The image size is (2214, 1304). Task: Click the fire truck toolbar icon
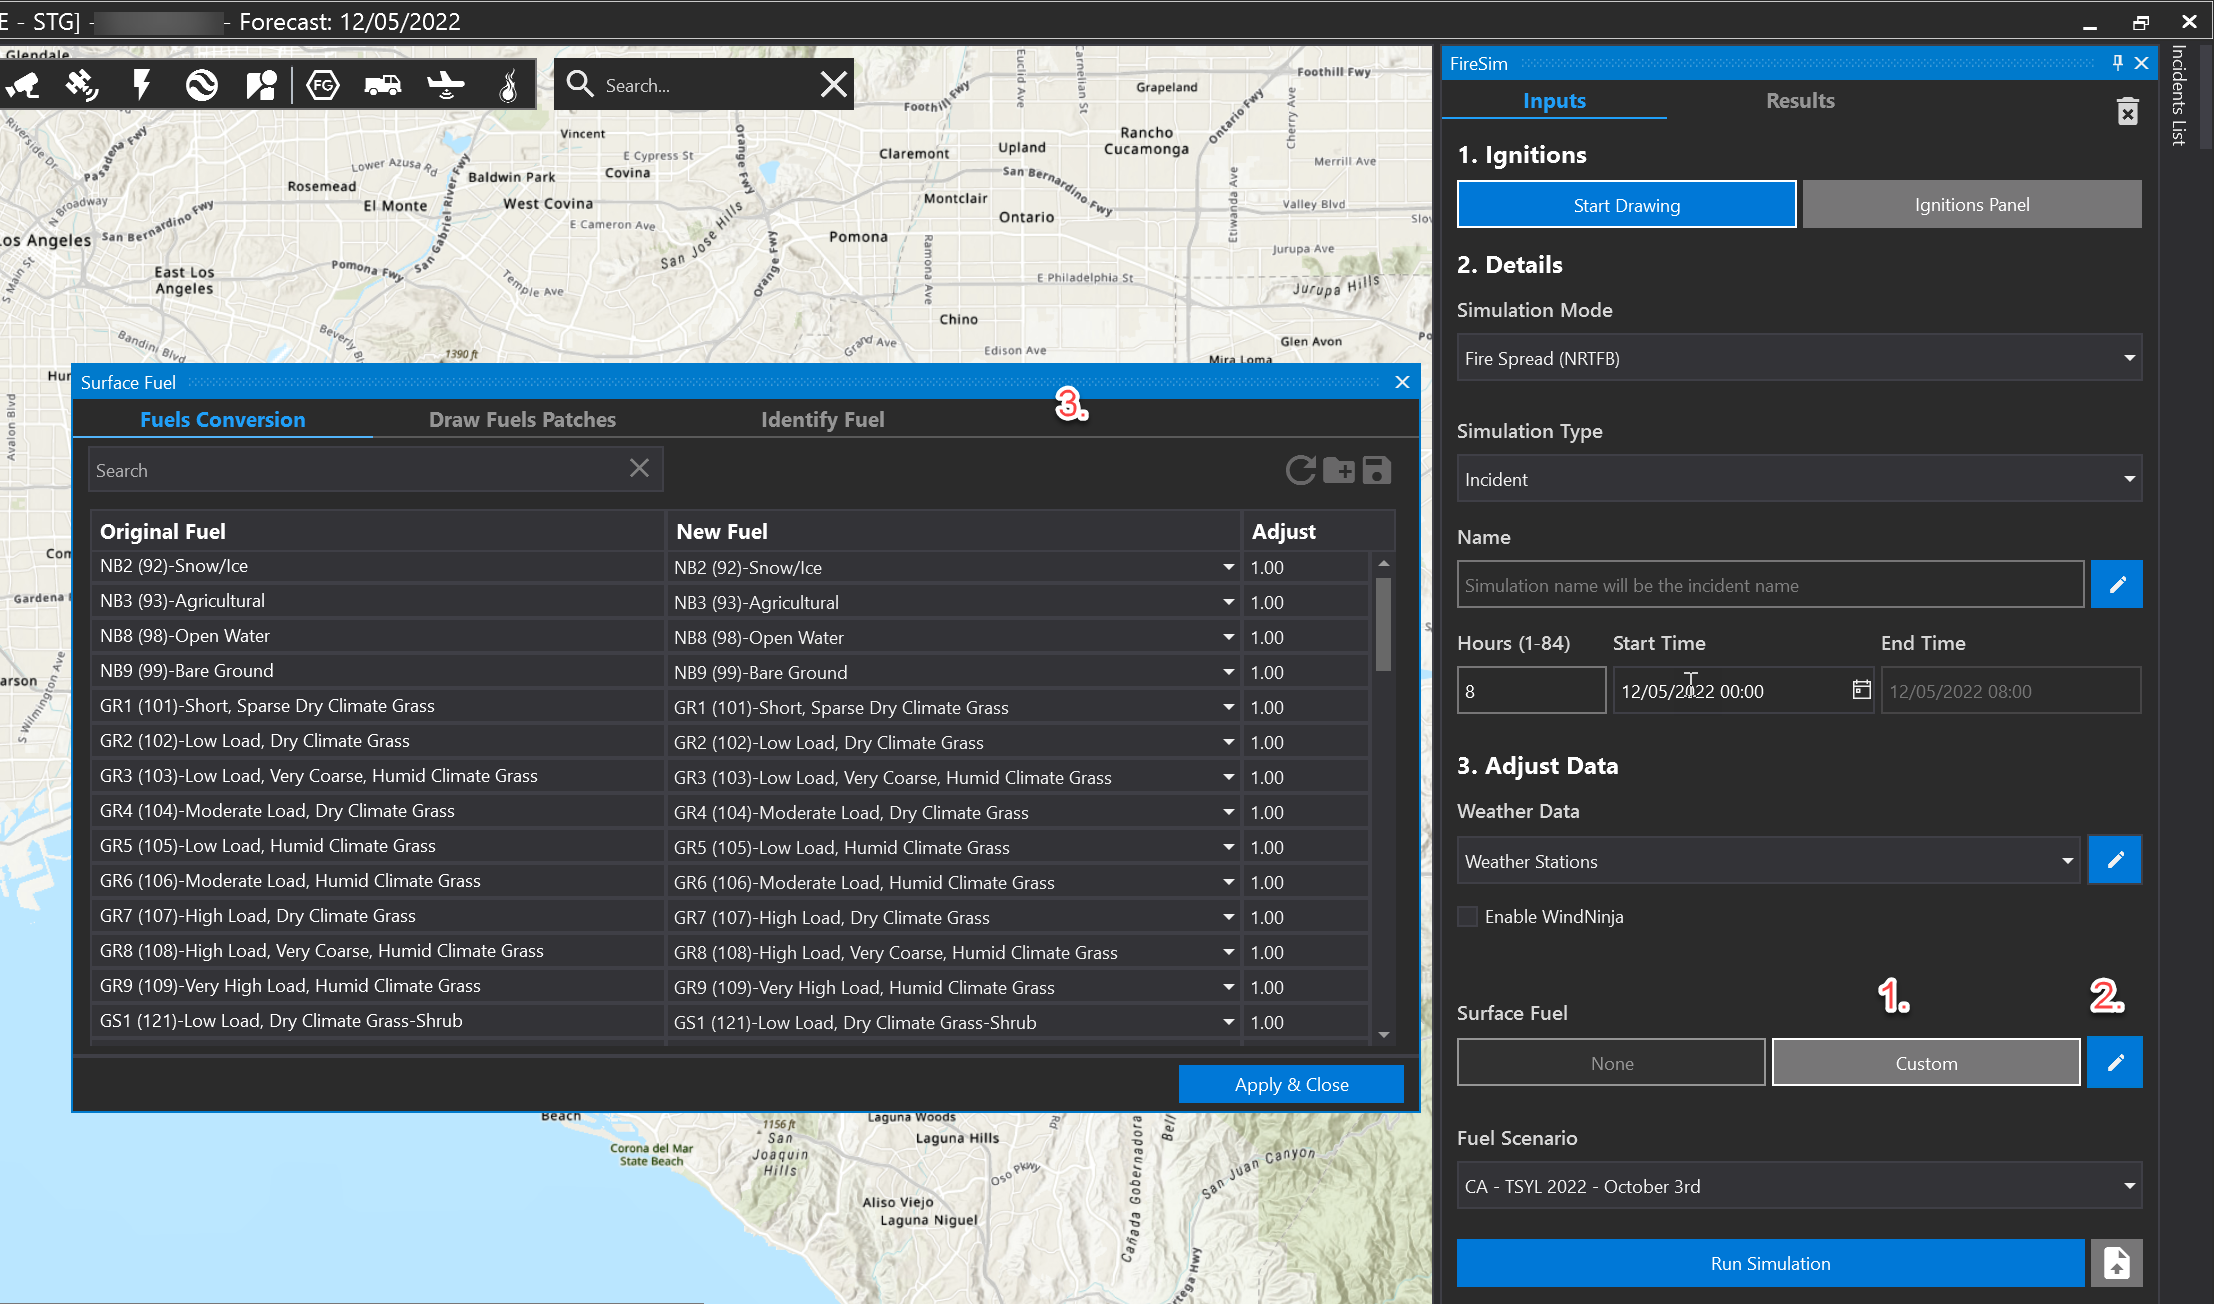click(x=383, y=85)
